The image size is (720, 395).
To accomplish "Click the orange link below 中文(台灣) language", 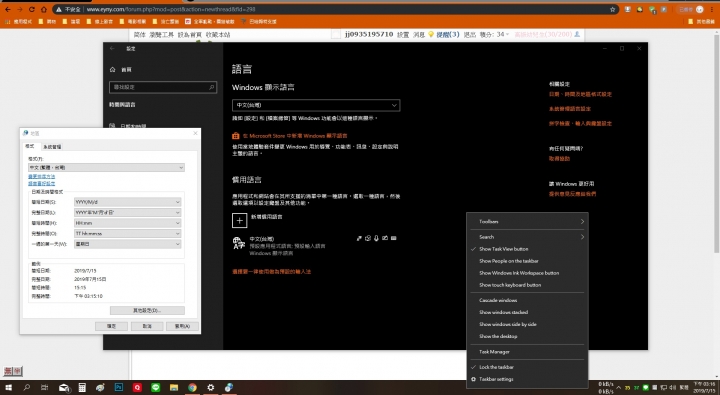I will click(x=271, y=271).
